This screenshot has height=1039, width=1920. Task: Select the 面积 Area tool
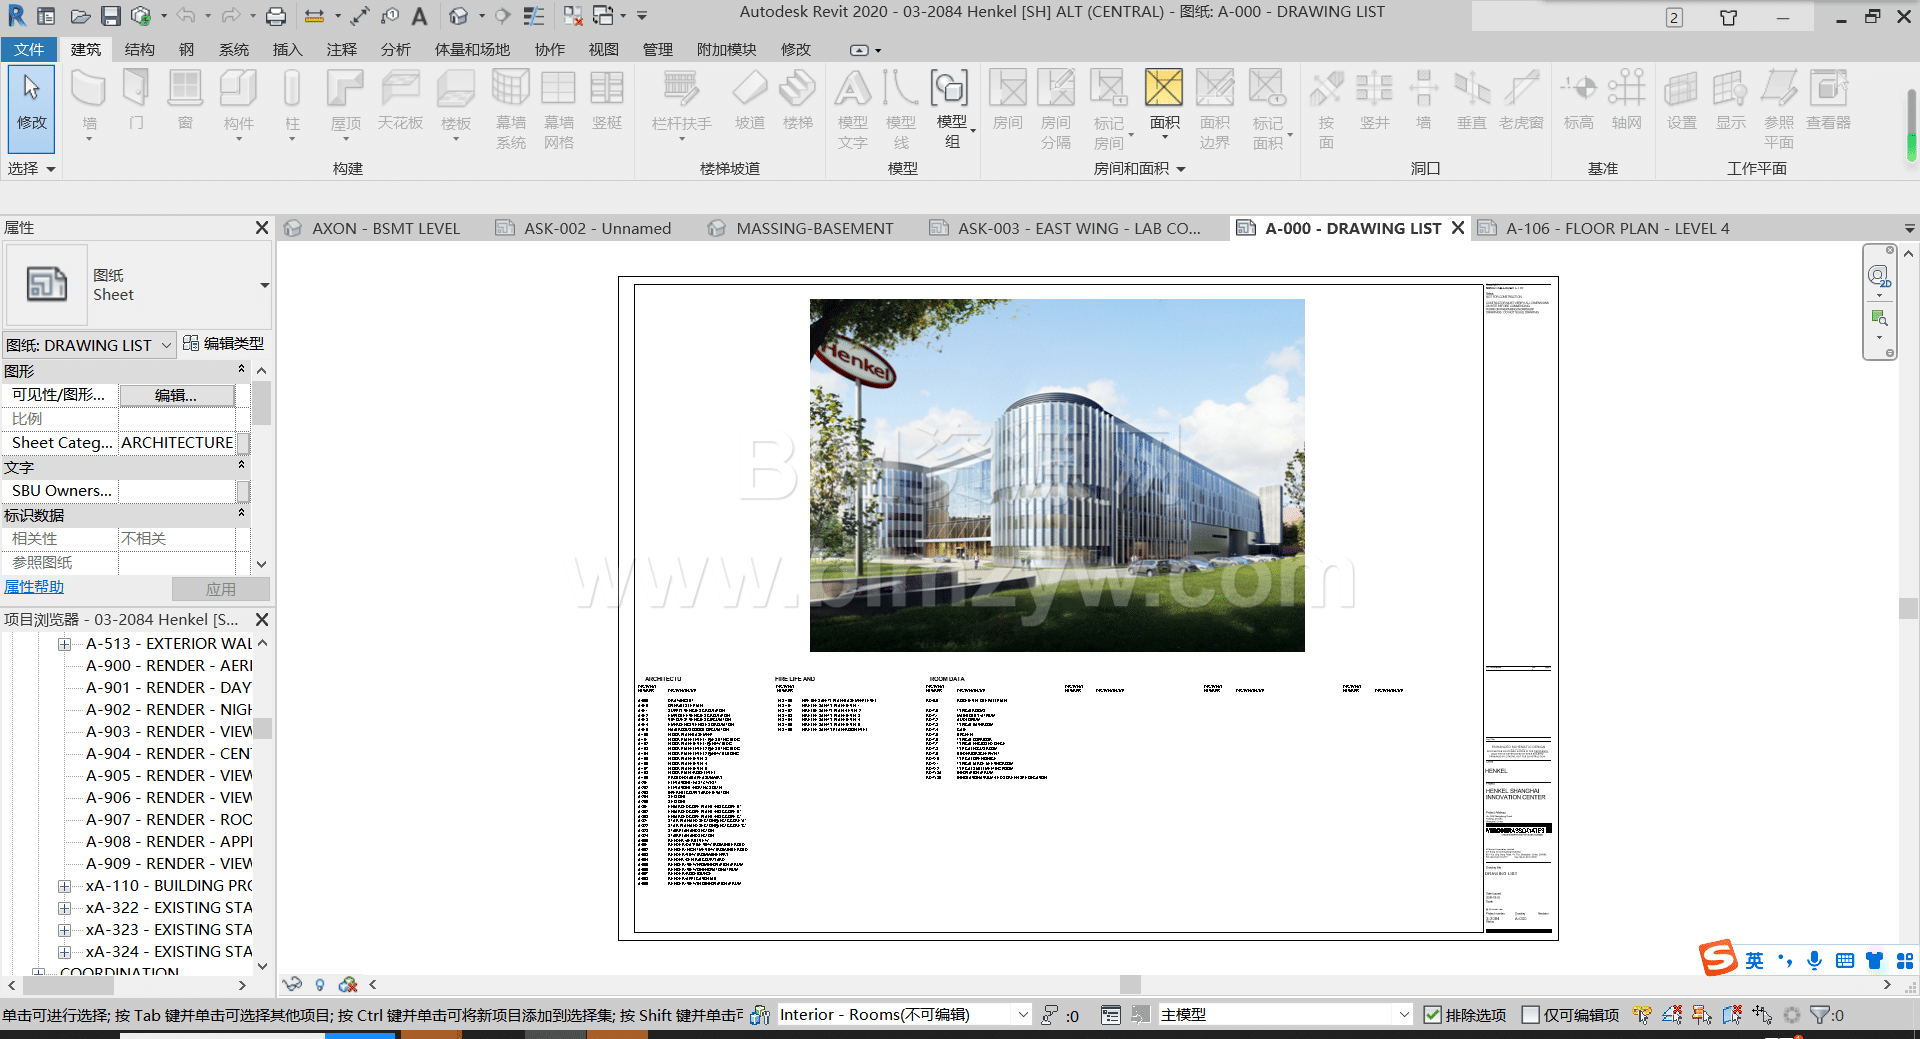[1164, 102]
